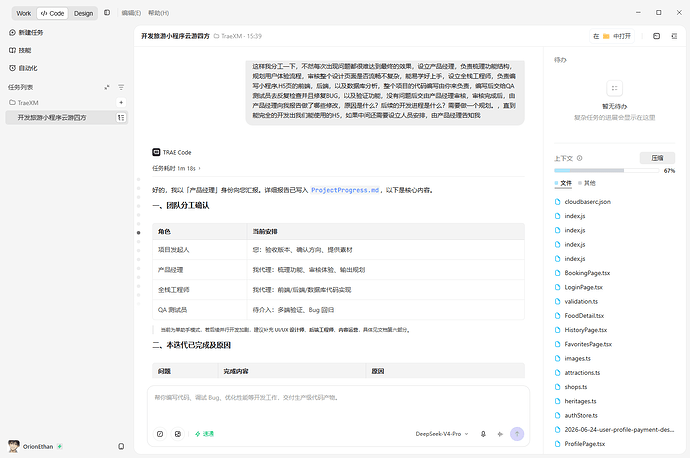Select the 开发旅游小程序云游四方 task

66,117
